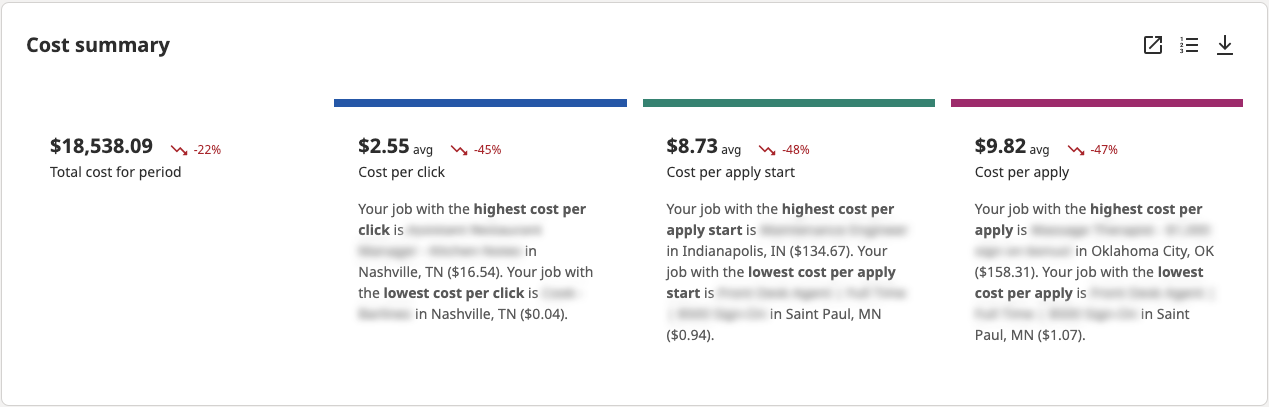This screenshot has height=407, width=1269.
Task: Click the downward trend arrow beside -22%
Action: [x=179, y=150]
